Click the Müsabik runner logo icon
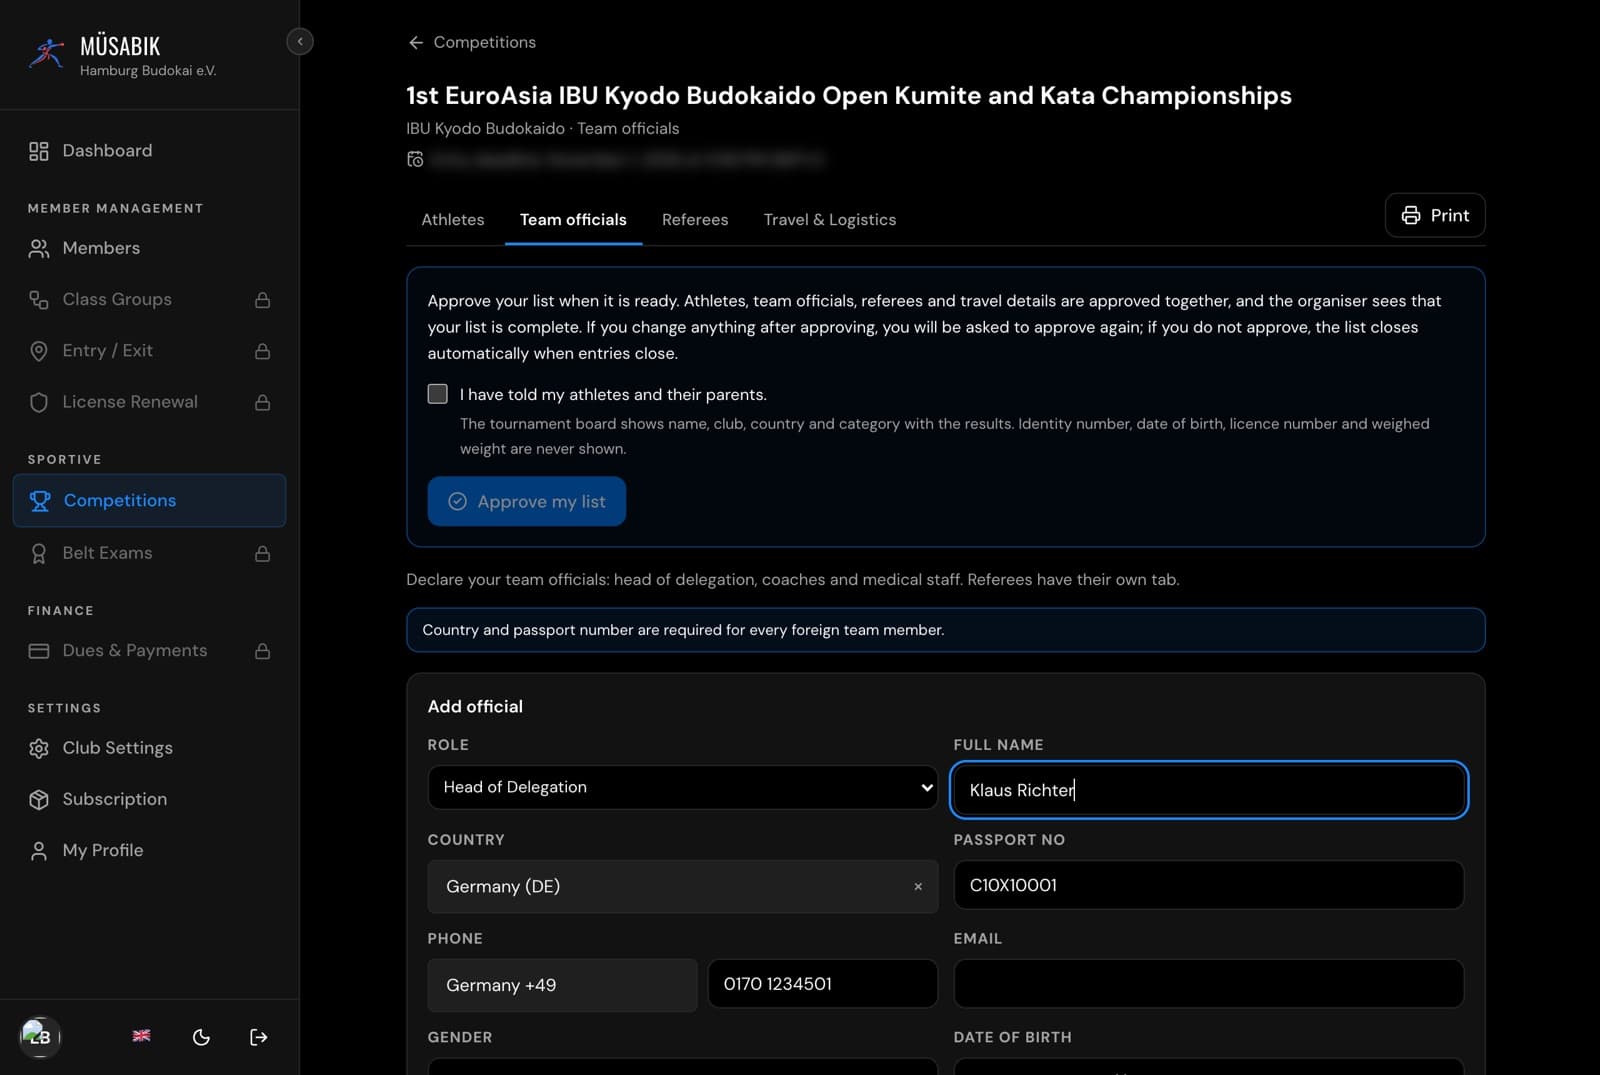This screenshot has height=1075, width=1600. coord(46,53)
